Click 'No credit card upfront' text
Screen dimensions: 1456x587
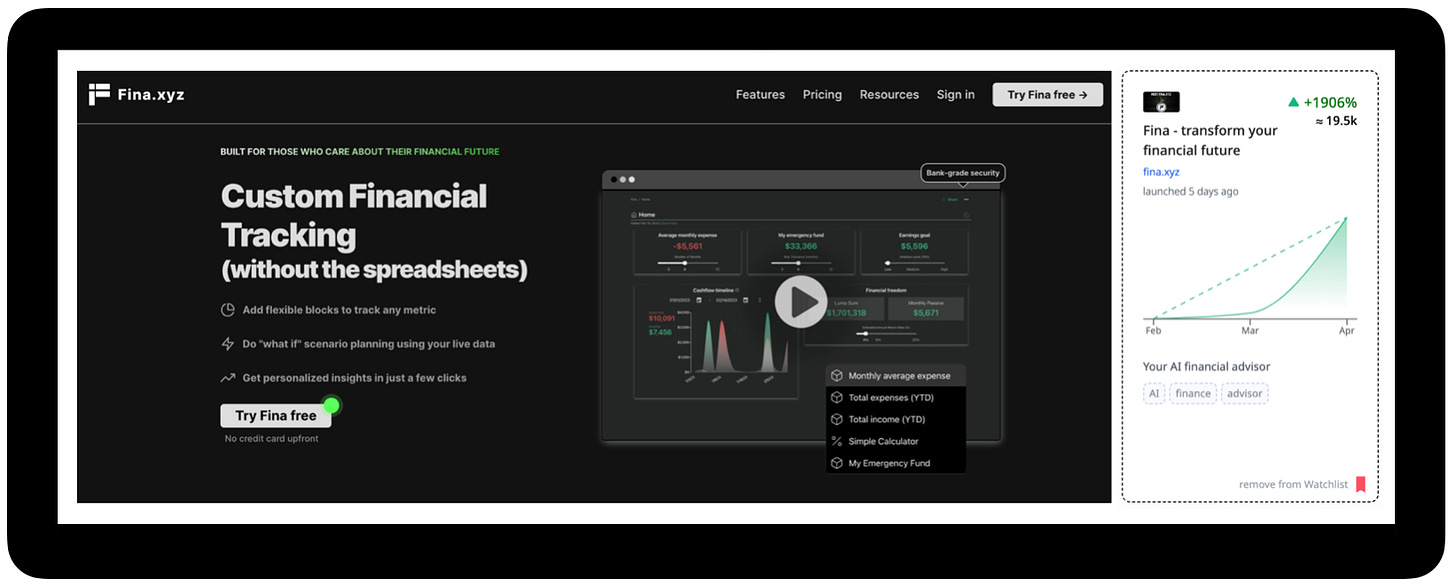(x=272, y=439)
